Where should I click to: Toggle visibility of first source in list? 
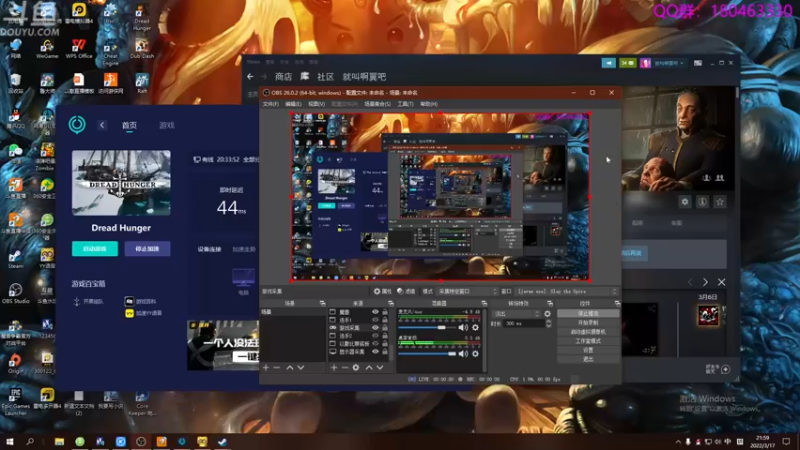[376, 312]
